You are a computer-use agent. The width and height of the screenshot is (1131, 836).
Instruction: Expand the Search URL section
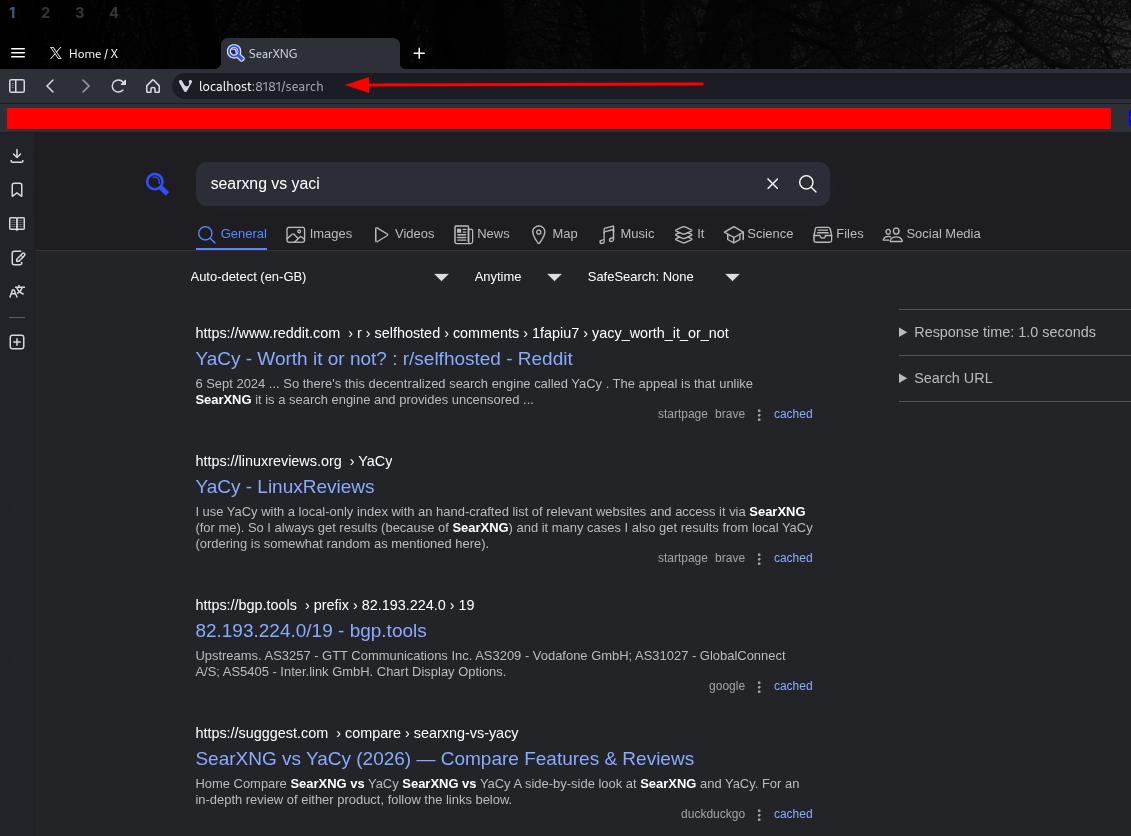pos(946,378)
